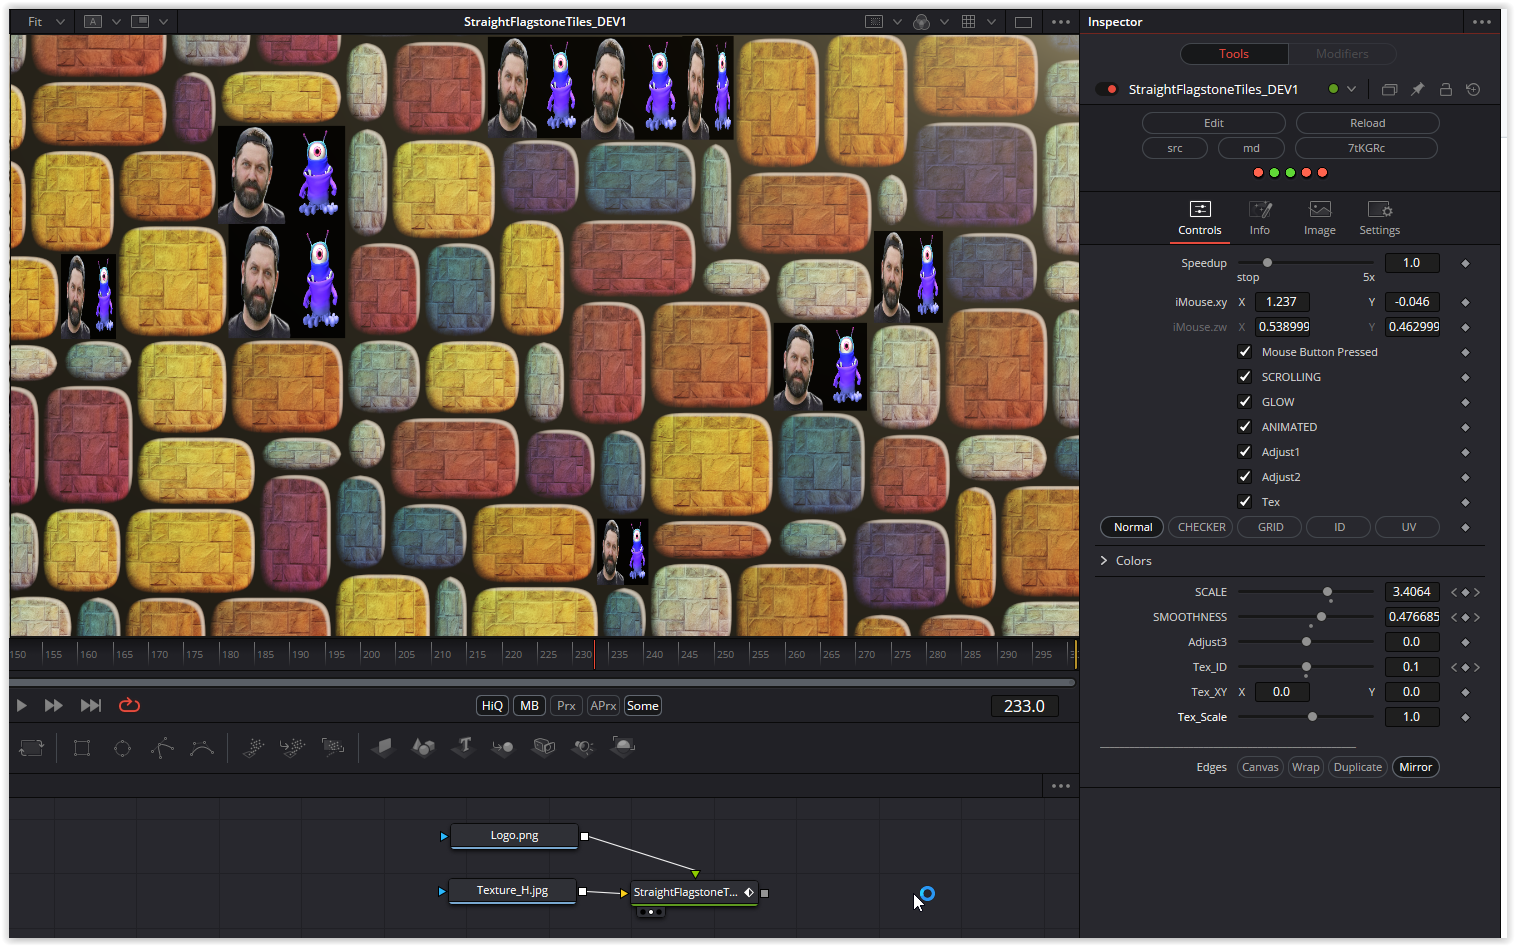Viewport: 1515px width, 946px height.
Task: Uncheck the Tex checkbox
Action: (x=1245, y=502)
